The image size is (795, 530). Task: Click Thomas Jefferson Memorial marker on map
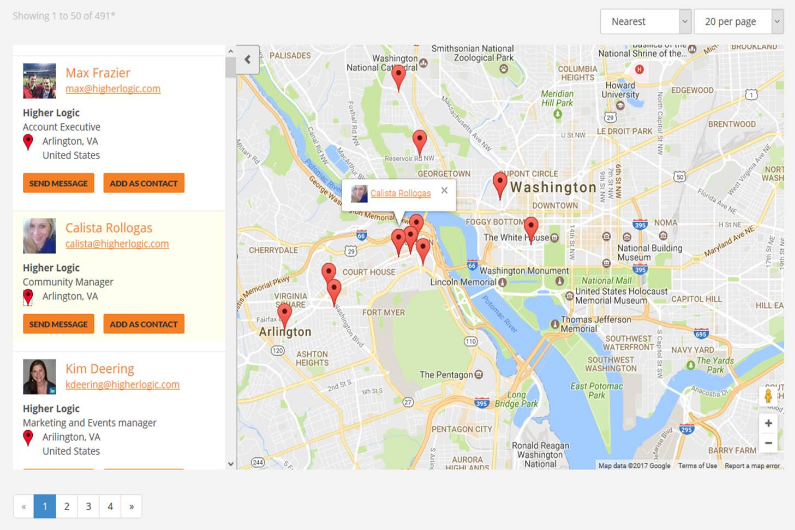555,324
